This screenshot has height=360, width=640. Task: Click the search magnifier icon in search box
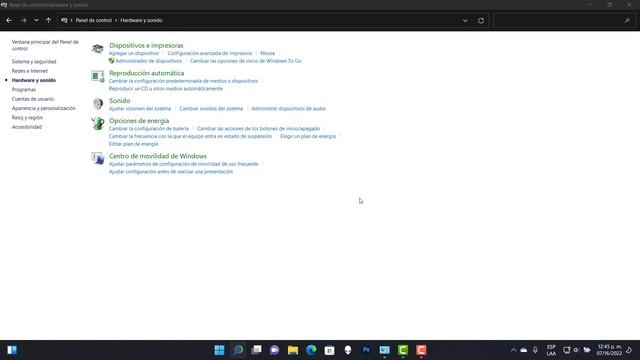click(627, 20)
